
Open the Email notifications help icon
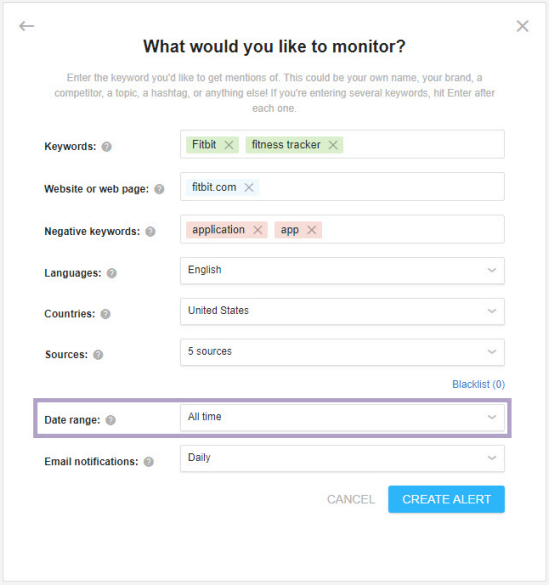[x=149, y=462]
